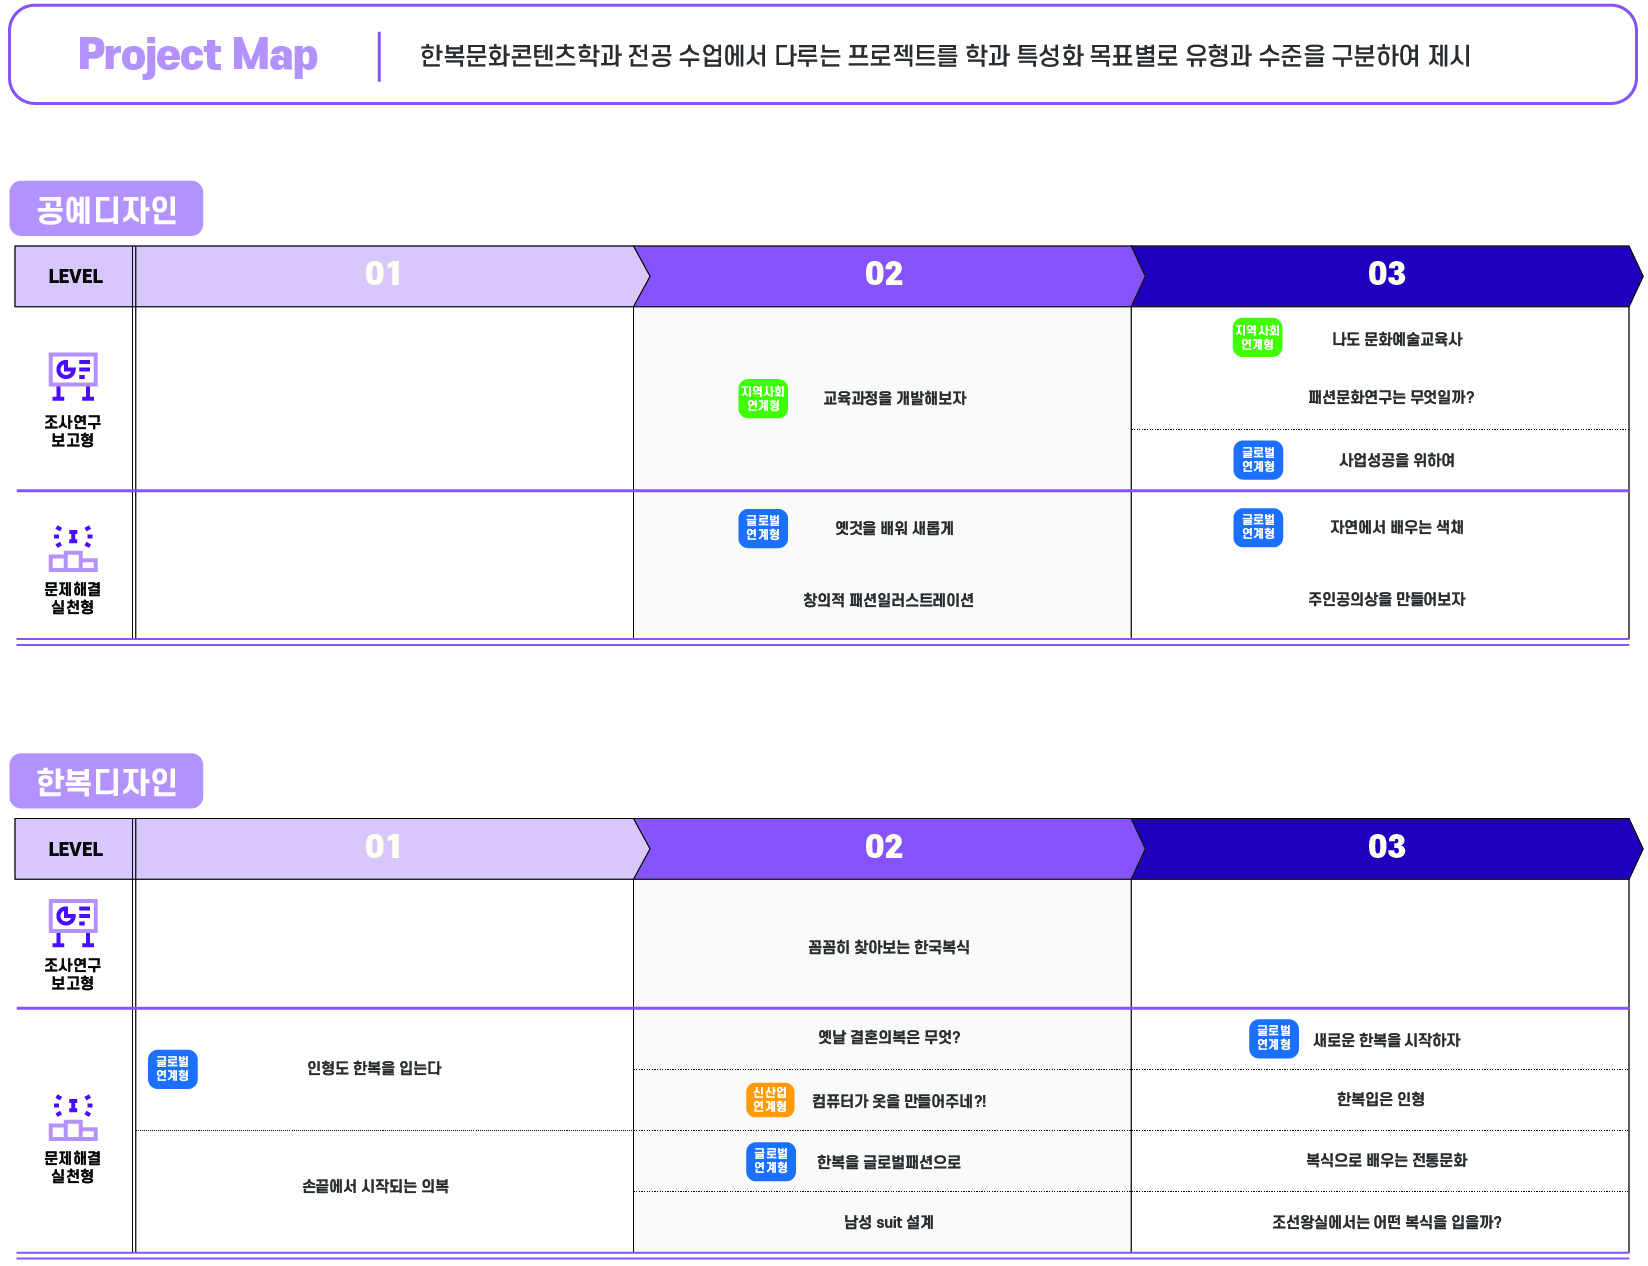Click the 조사연구 보고형 icon under 공예디자인
This screenshot has width=1648, height=1266.
click(73, 376)
